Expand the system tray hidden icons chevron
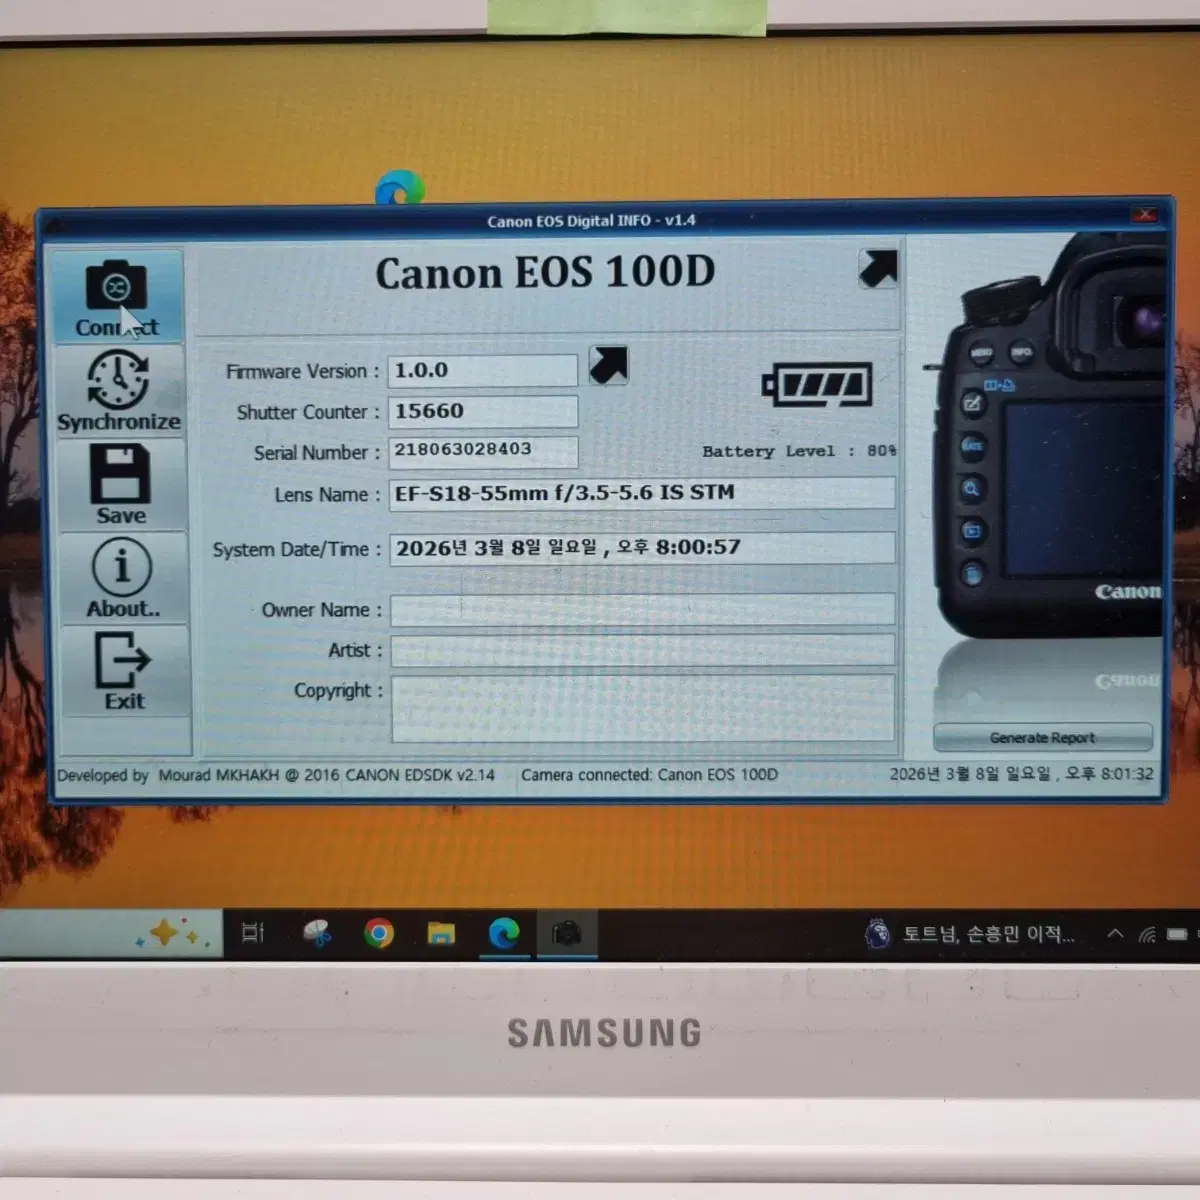Viewport: 1200px width, 1200px height. tap(1115, 933)
